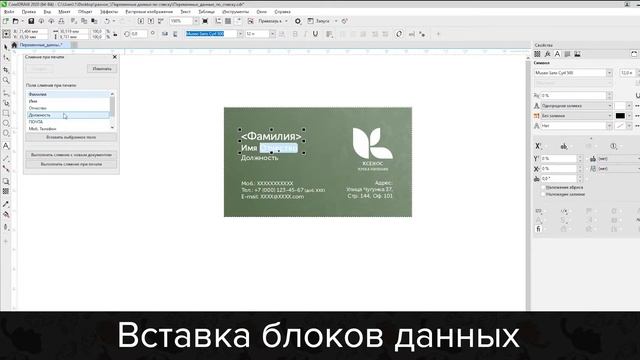Select the Pick tool in the toolbox
This screenshot has width=640, height=360.
[6, 47]
